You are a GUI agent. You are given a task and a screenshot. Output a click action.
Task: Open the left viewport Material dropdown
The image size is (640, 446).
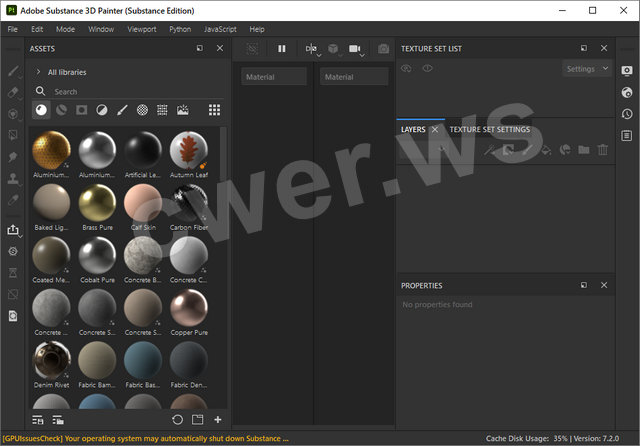tap(274, 77)
